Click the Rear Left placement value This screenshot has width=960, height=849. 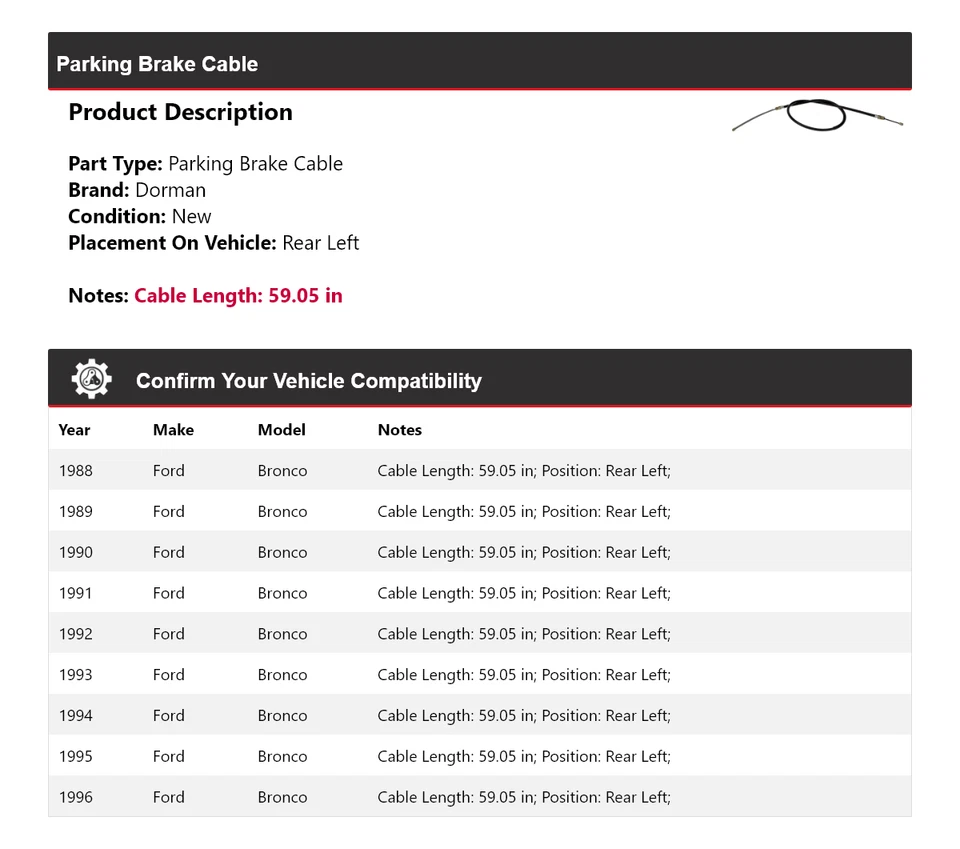click(x=320, y=243)
